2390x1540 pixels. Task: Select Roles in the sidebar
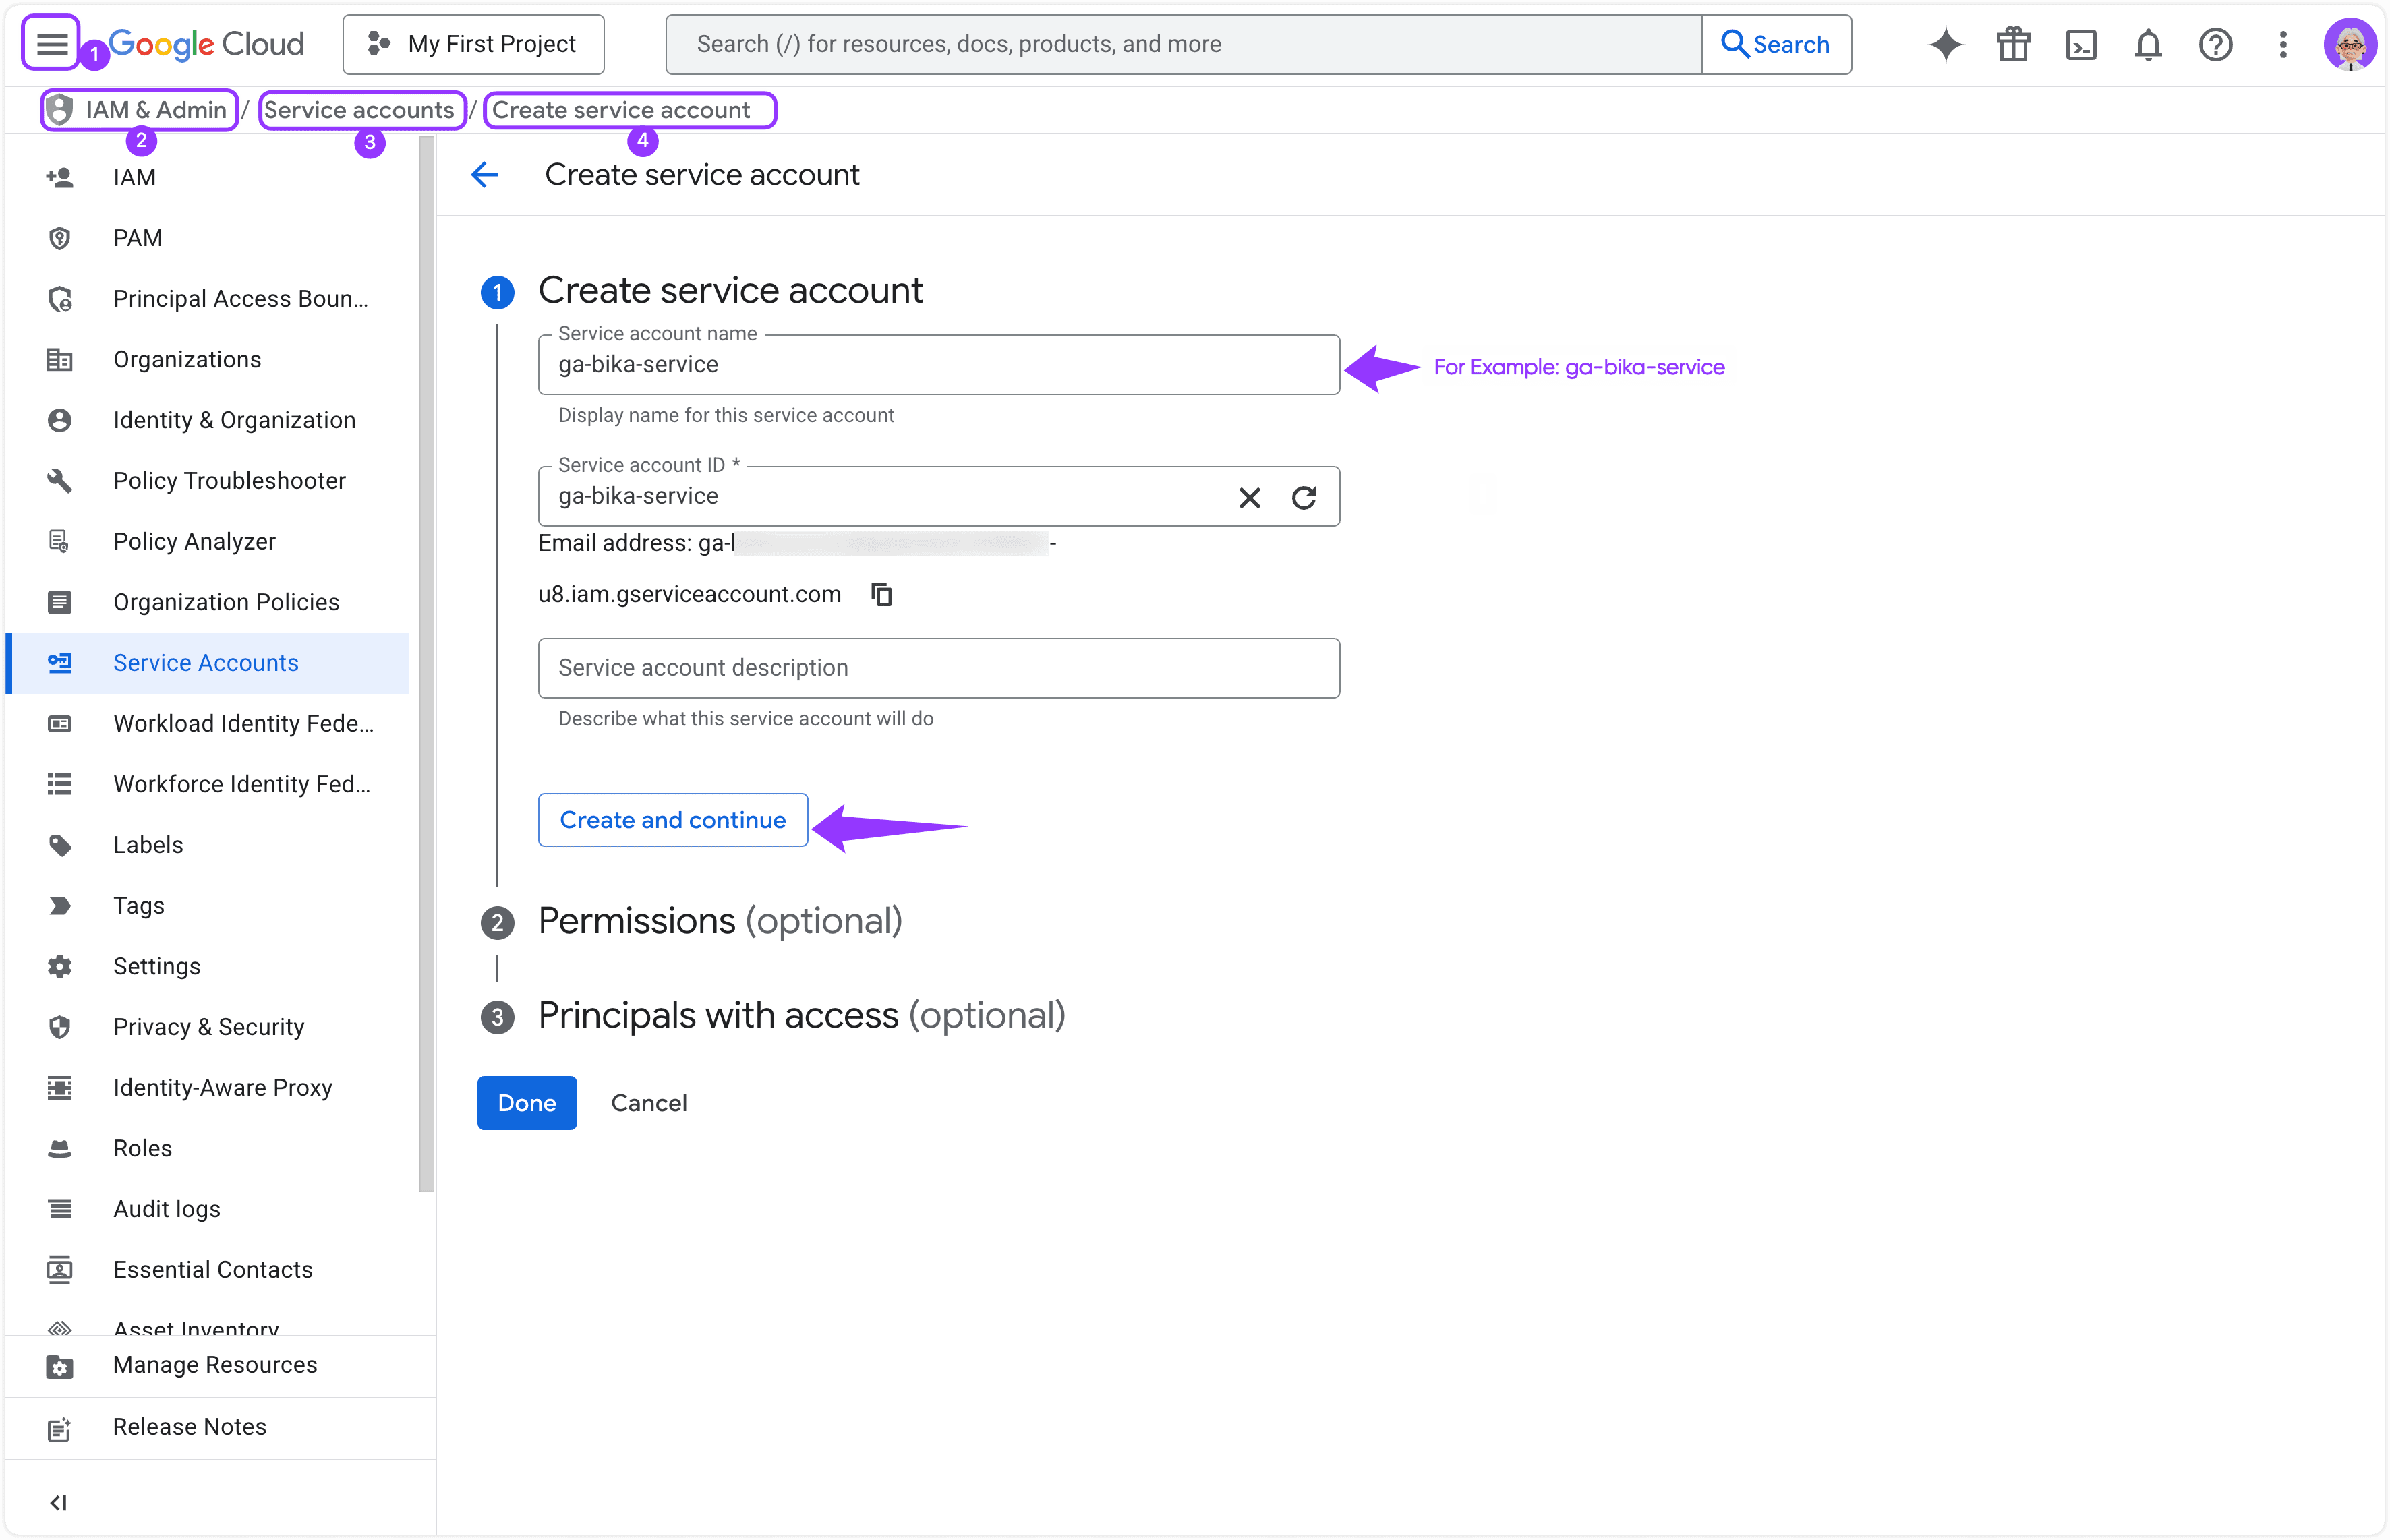coord(142,1148)
